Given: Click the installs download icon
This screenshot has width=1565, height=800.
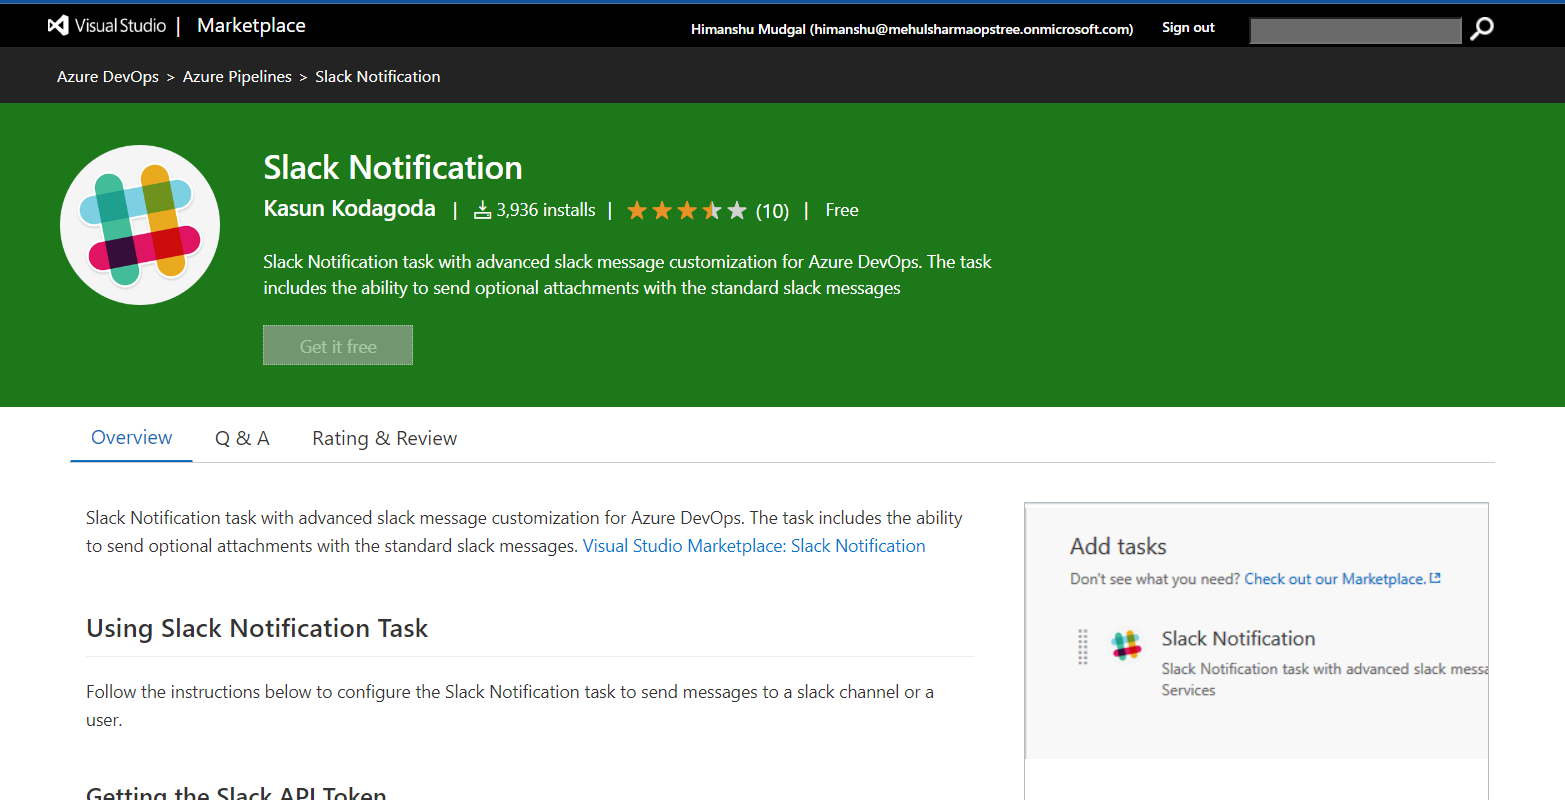Looking at the screenshot, I should tap(482, 210).
